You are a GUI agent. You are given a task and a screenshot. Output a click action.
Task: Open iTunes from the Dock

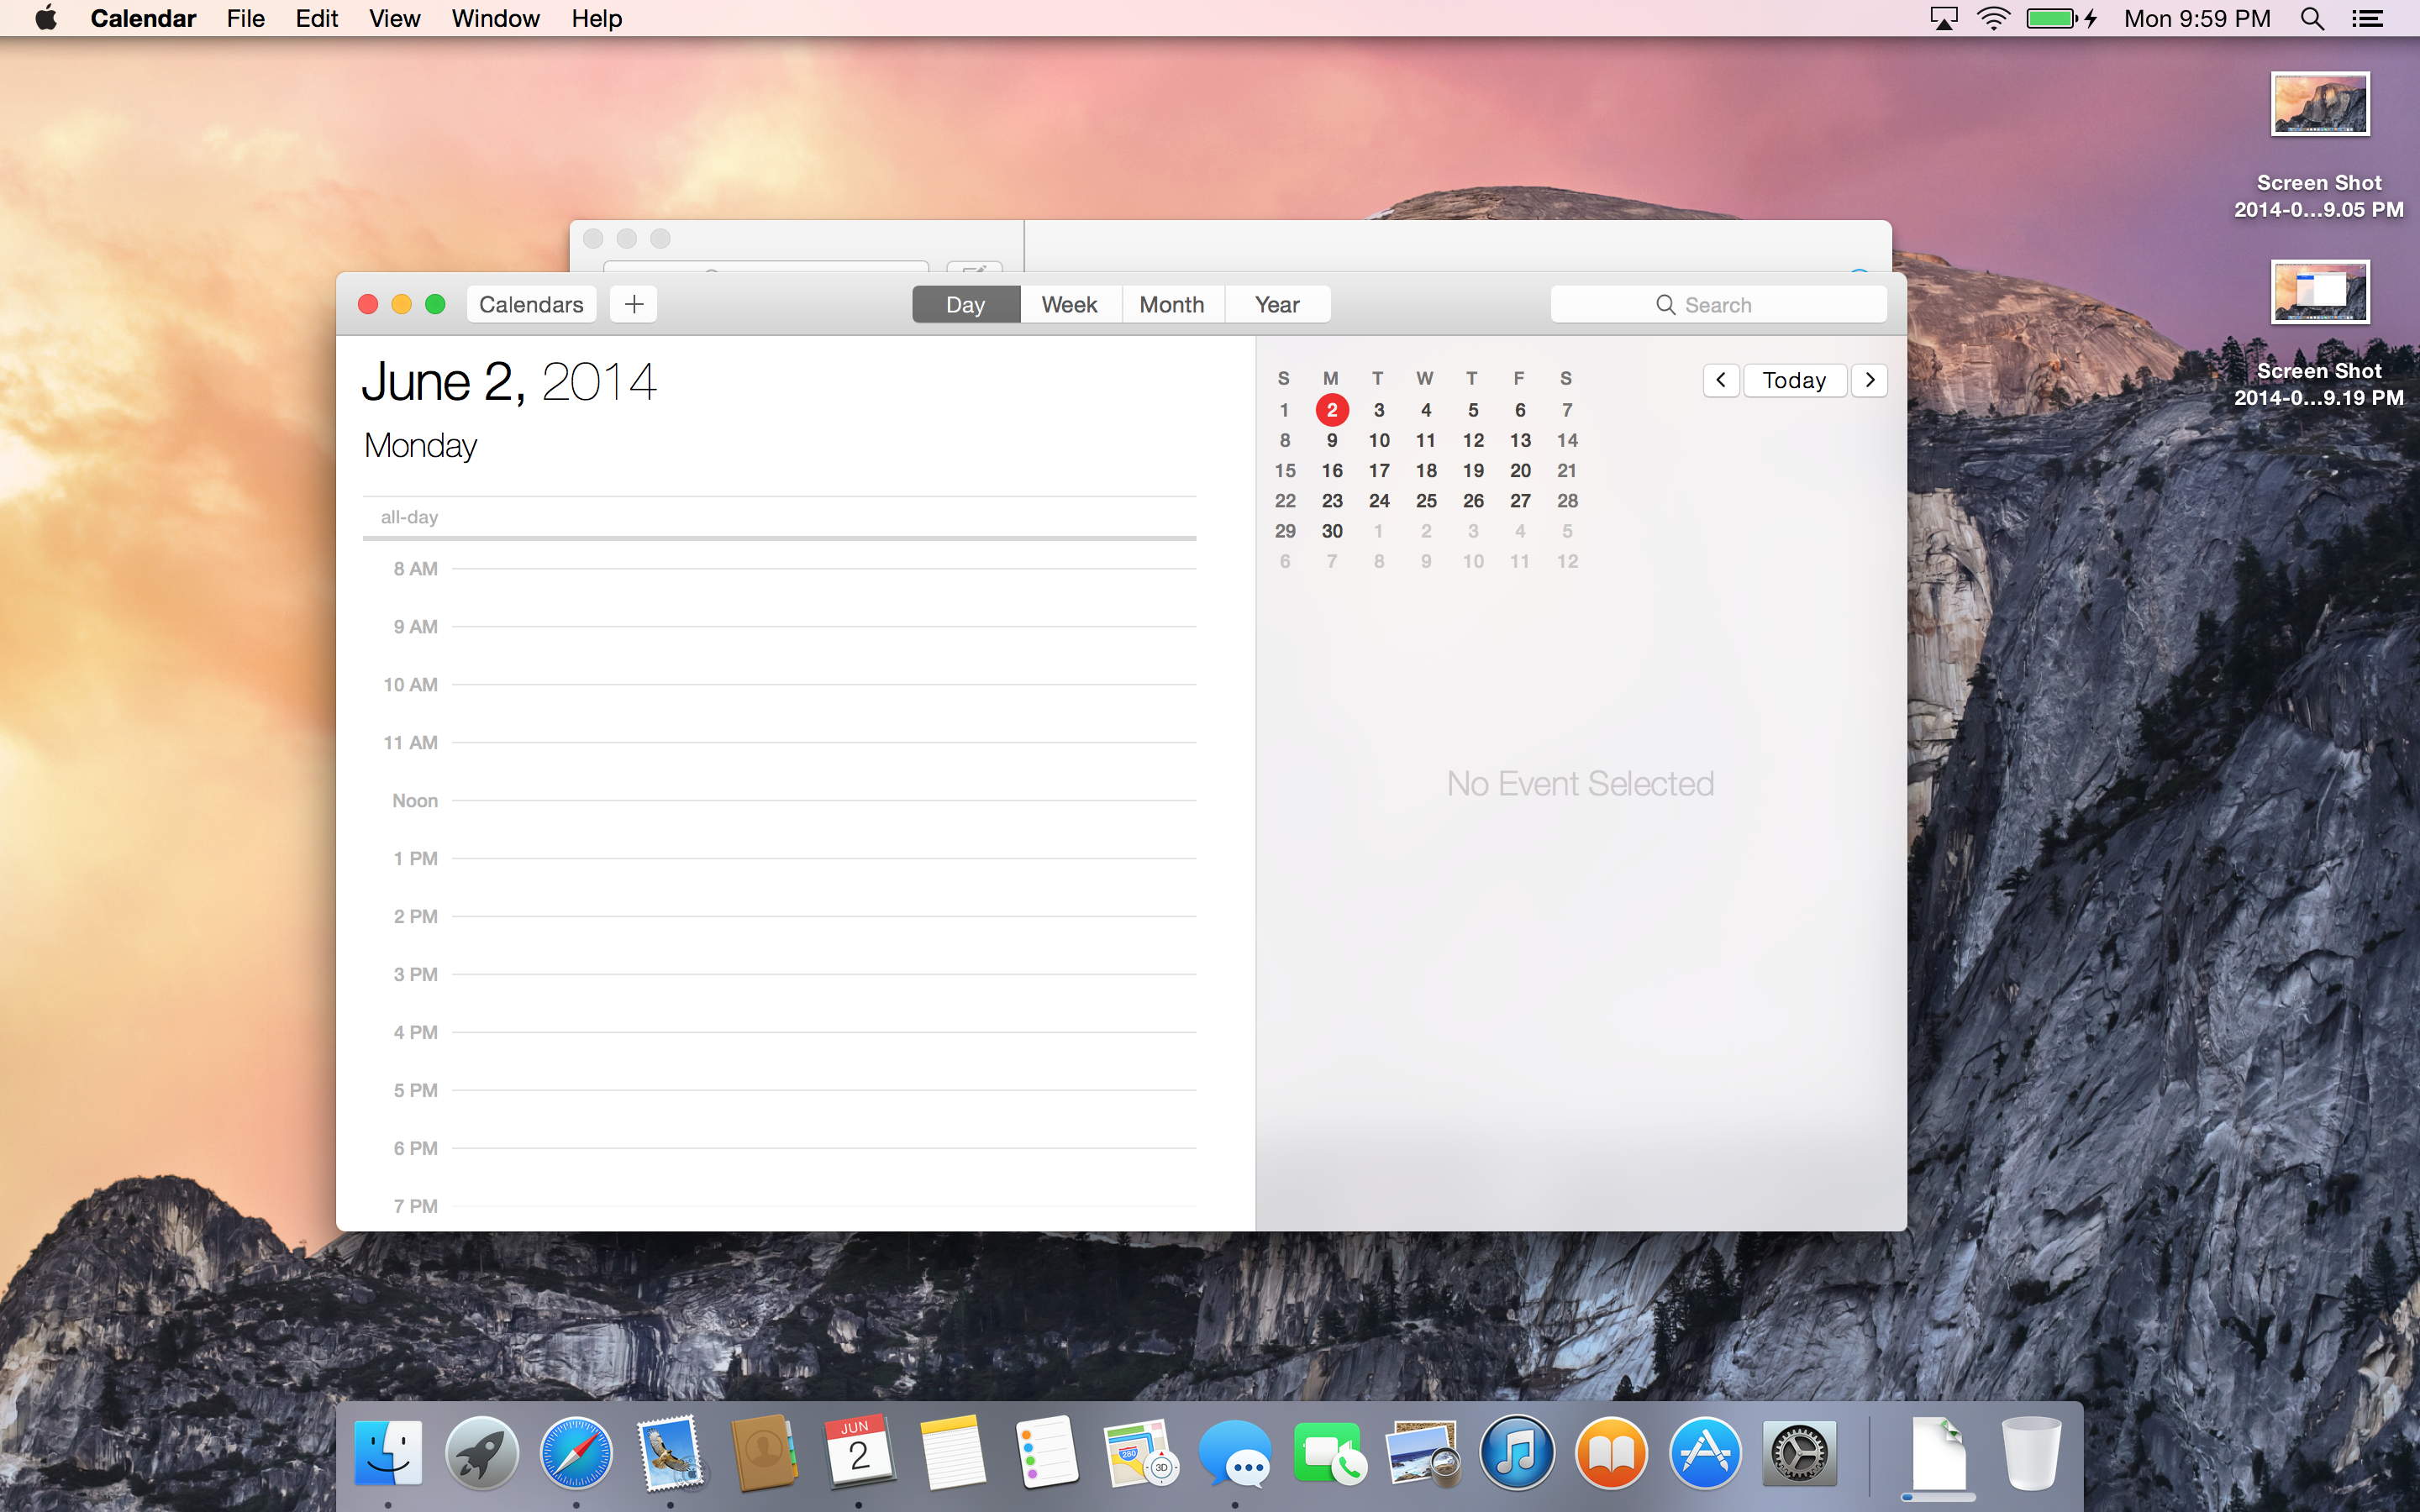click(x=1517, y=1453)
